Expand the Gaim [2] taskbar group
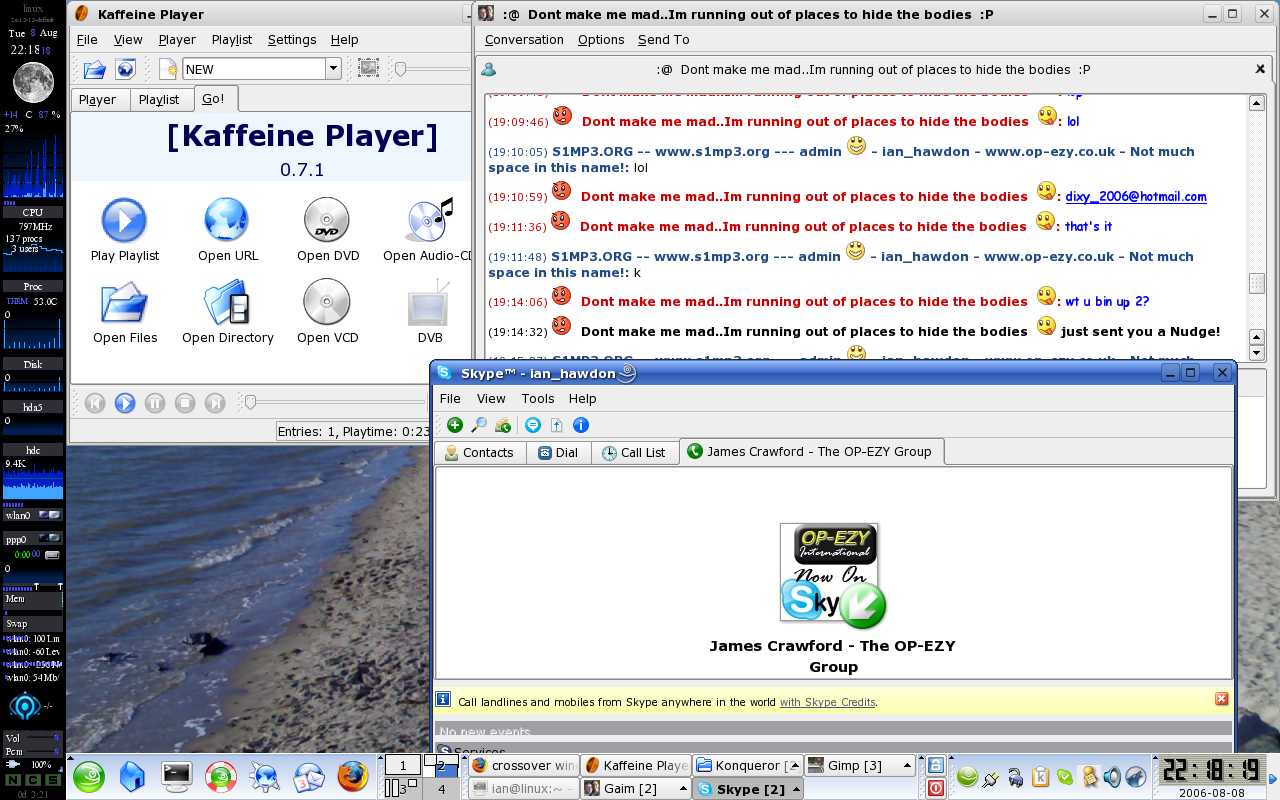The image size is (1280, 800). tap(683, 789)
